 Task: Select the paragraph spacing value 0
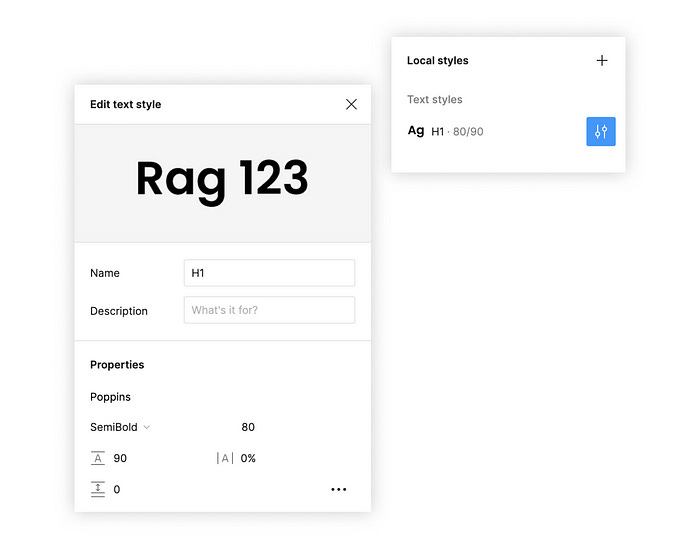tap(117, 490)
